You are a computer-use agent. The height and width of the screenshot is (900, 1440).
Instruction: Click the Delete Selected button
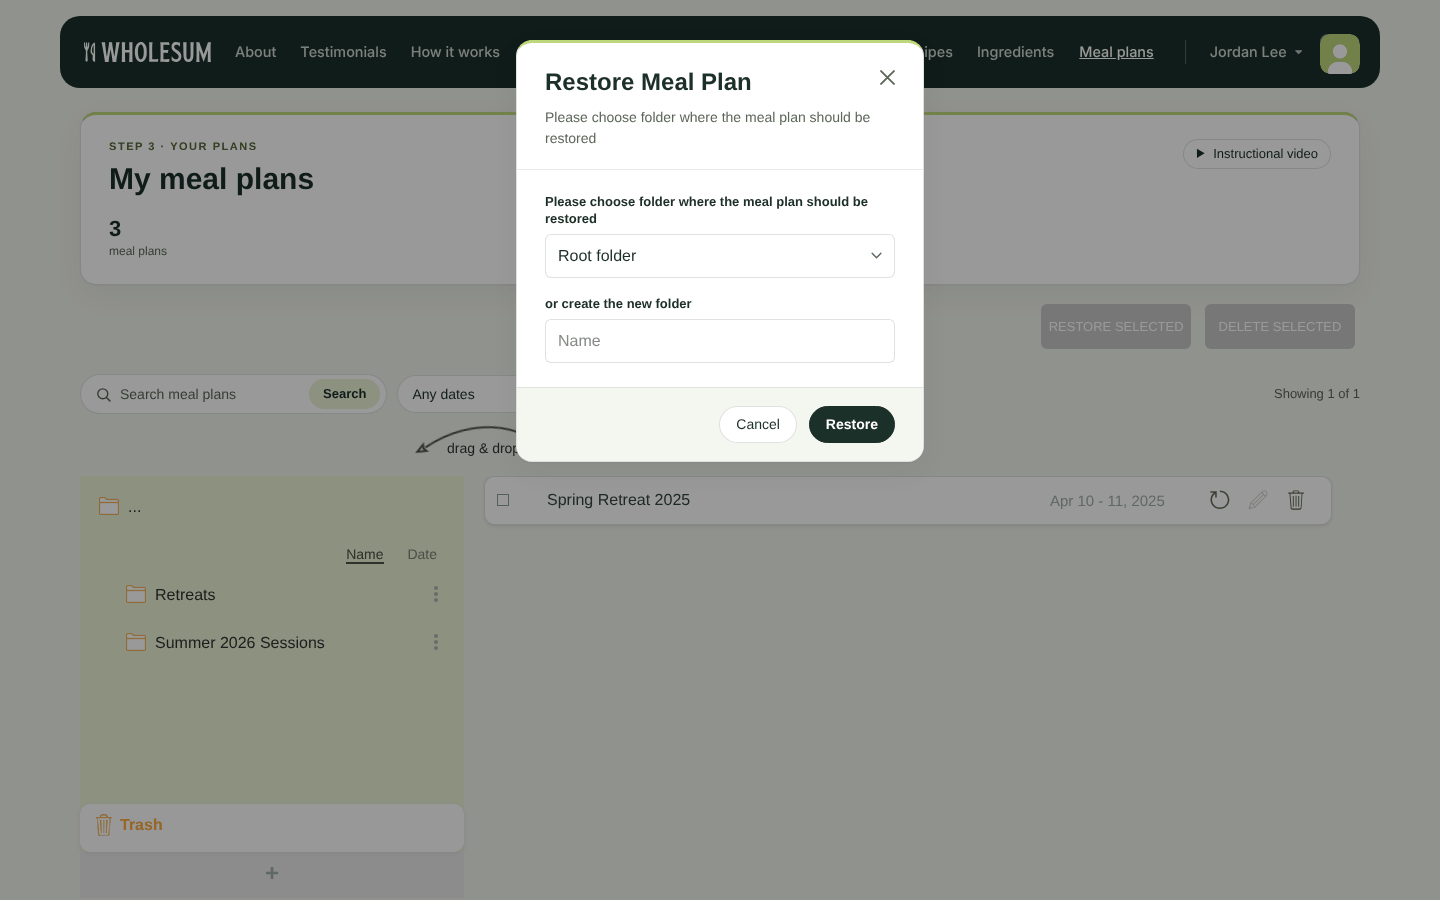[1280, 327]
